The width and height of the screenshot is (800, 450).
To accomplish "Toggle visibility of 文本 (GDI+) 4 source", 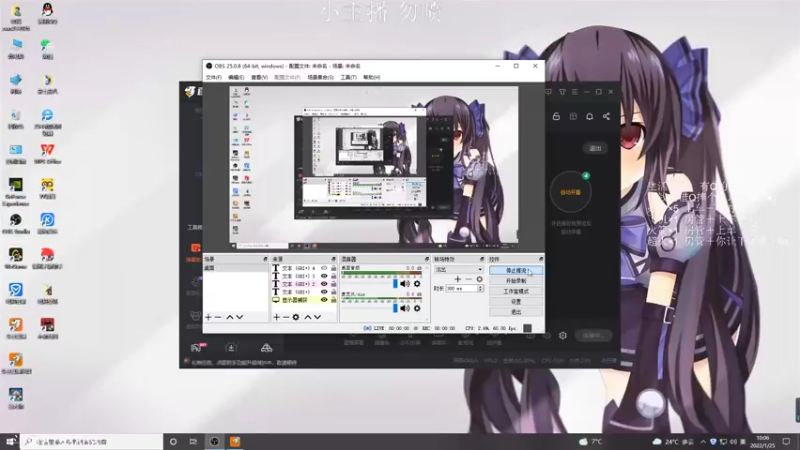I will (323, 268).
